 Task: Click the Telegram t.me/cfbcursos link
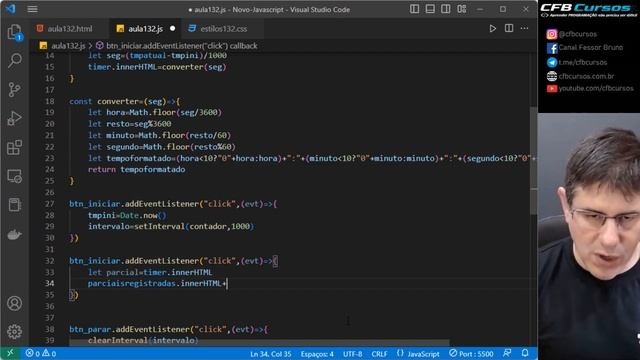(577, 62)
